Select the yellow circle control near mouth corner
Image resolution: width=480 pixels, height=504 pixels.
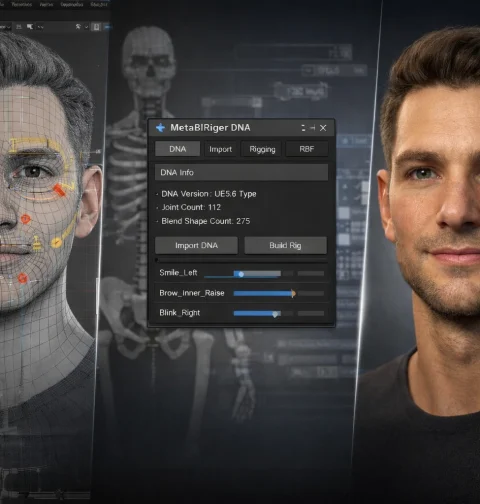[56, 243]
